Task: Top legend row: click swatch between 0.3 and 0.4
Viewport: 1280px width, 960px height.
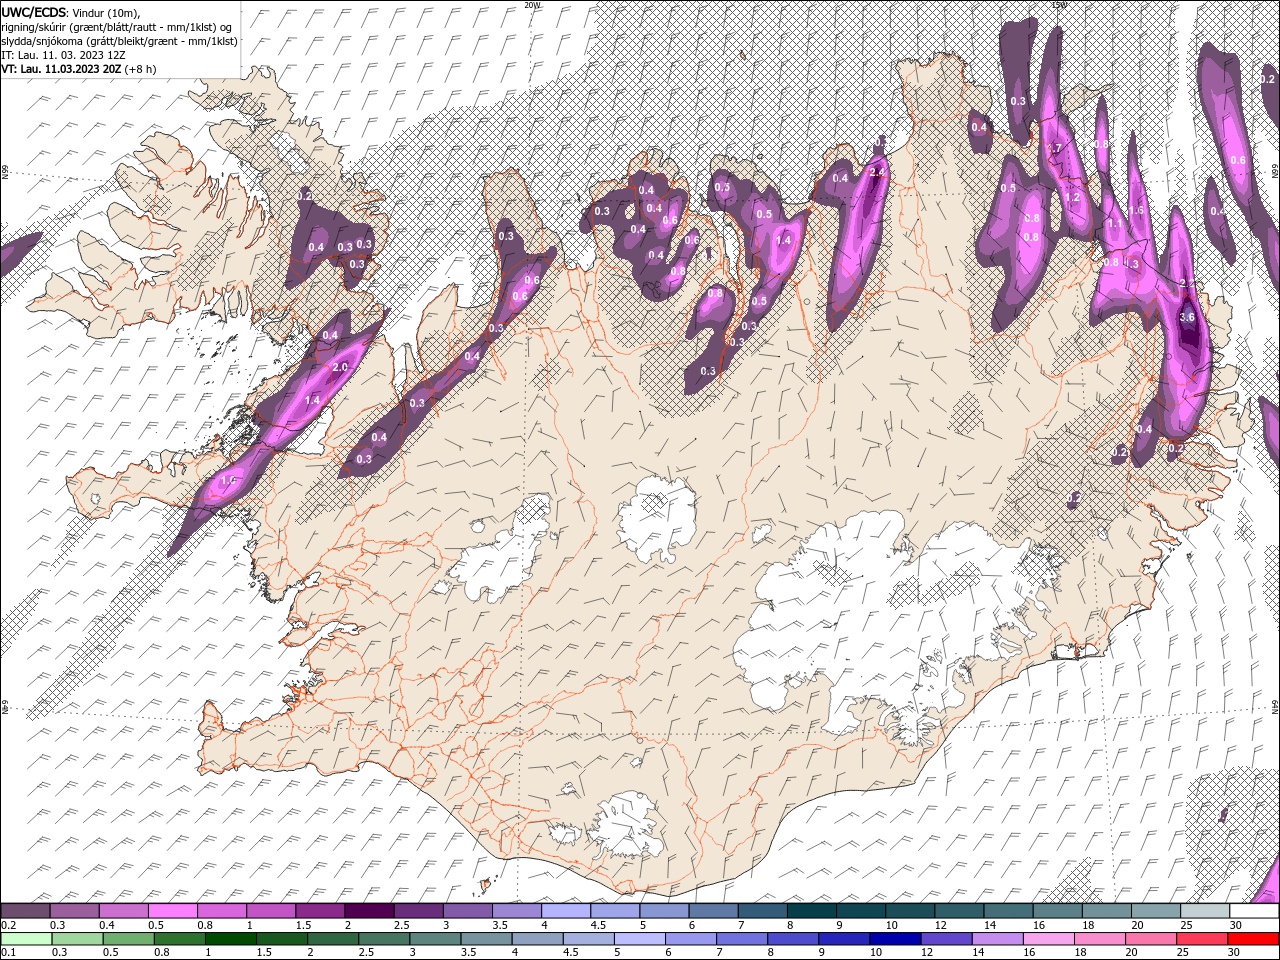Action: pos(75,910)
